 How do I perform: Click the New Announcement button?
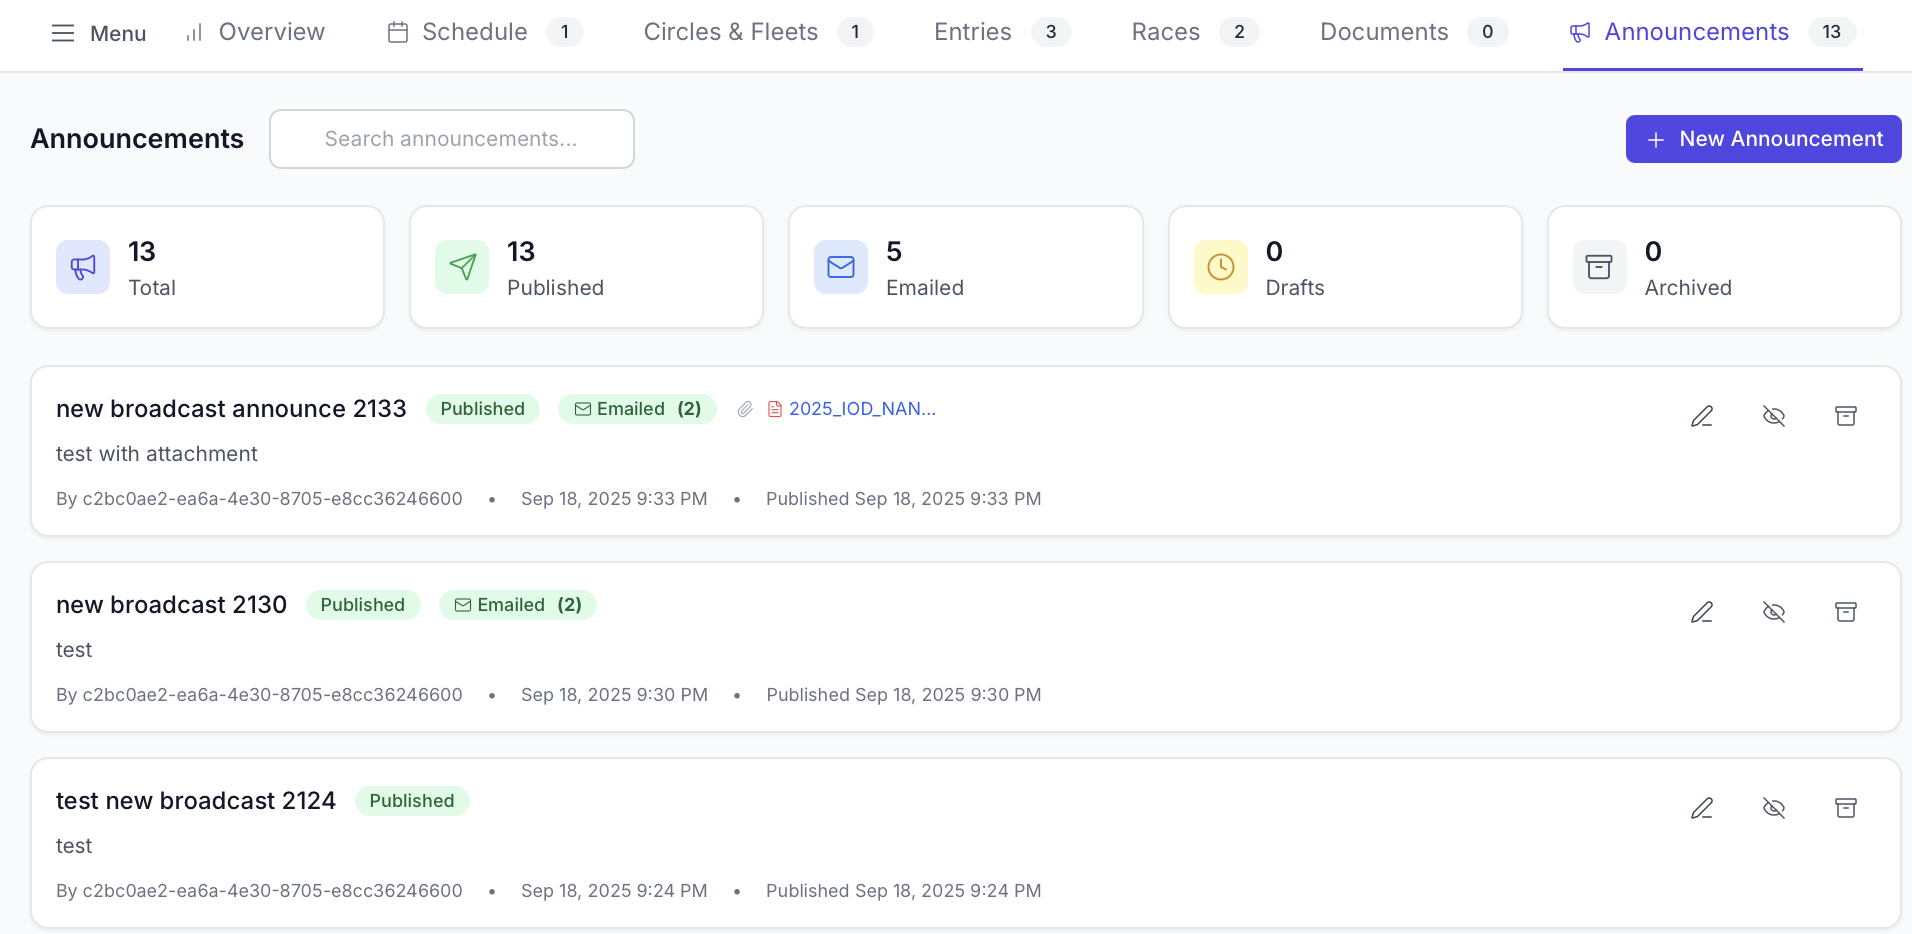[1763, 139]
